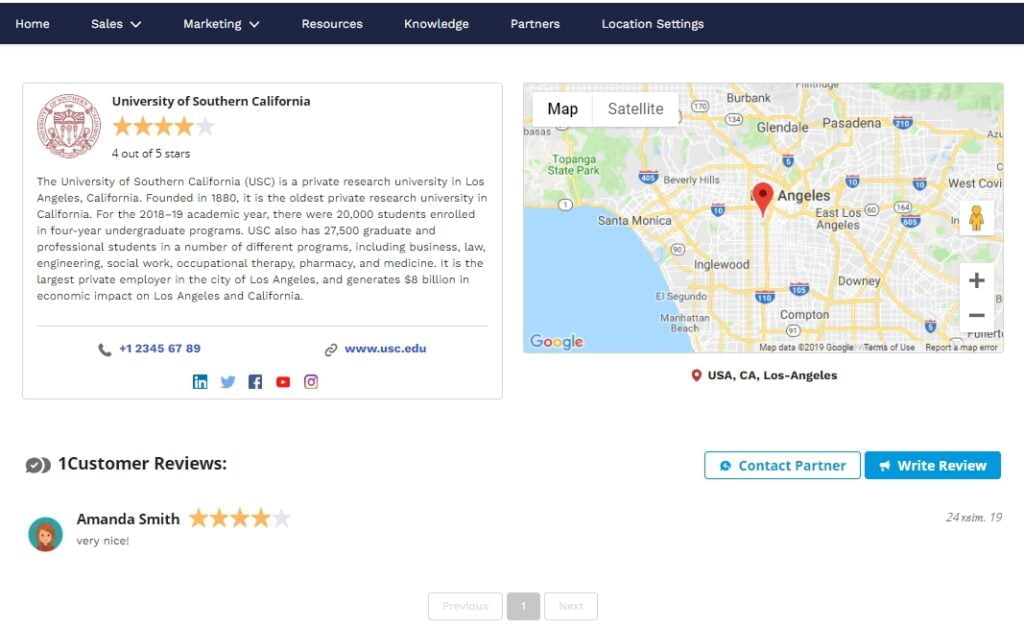The image size is (1024, 628).
Task: Open the Knowledge menu item
Action: pyautogui.click(x=436, y=24)
